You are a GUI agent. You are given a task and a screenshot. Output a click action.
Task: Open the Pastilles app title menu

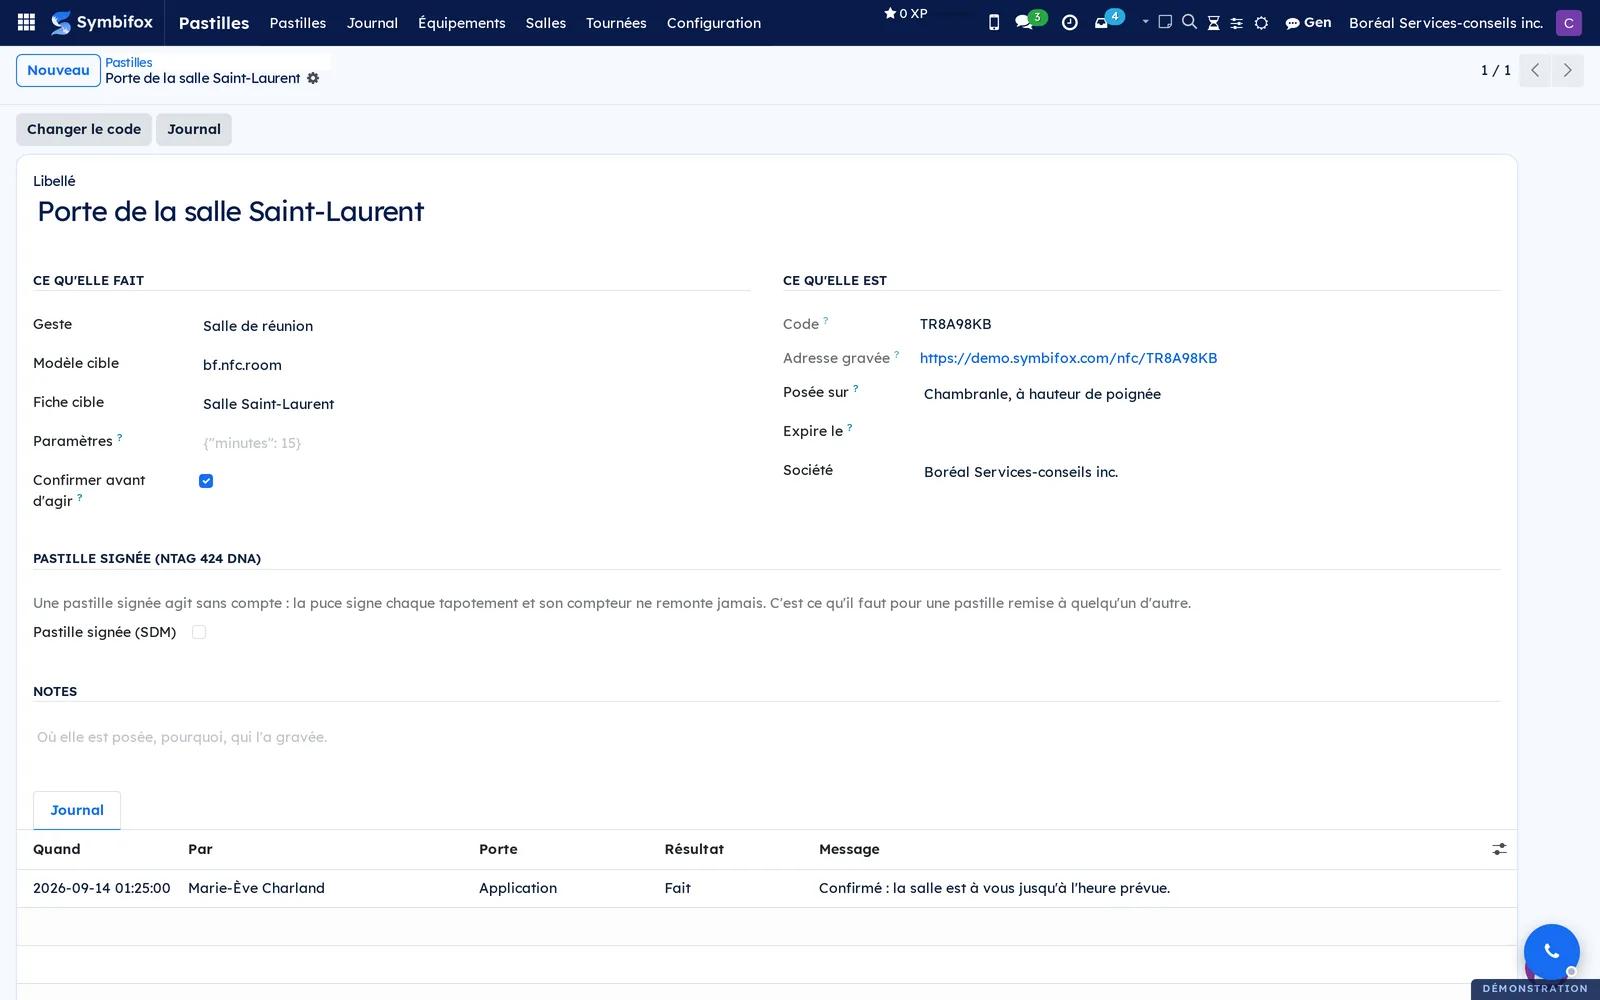point(214,22)
